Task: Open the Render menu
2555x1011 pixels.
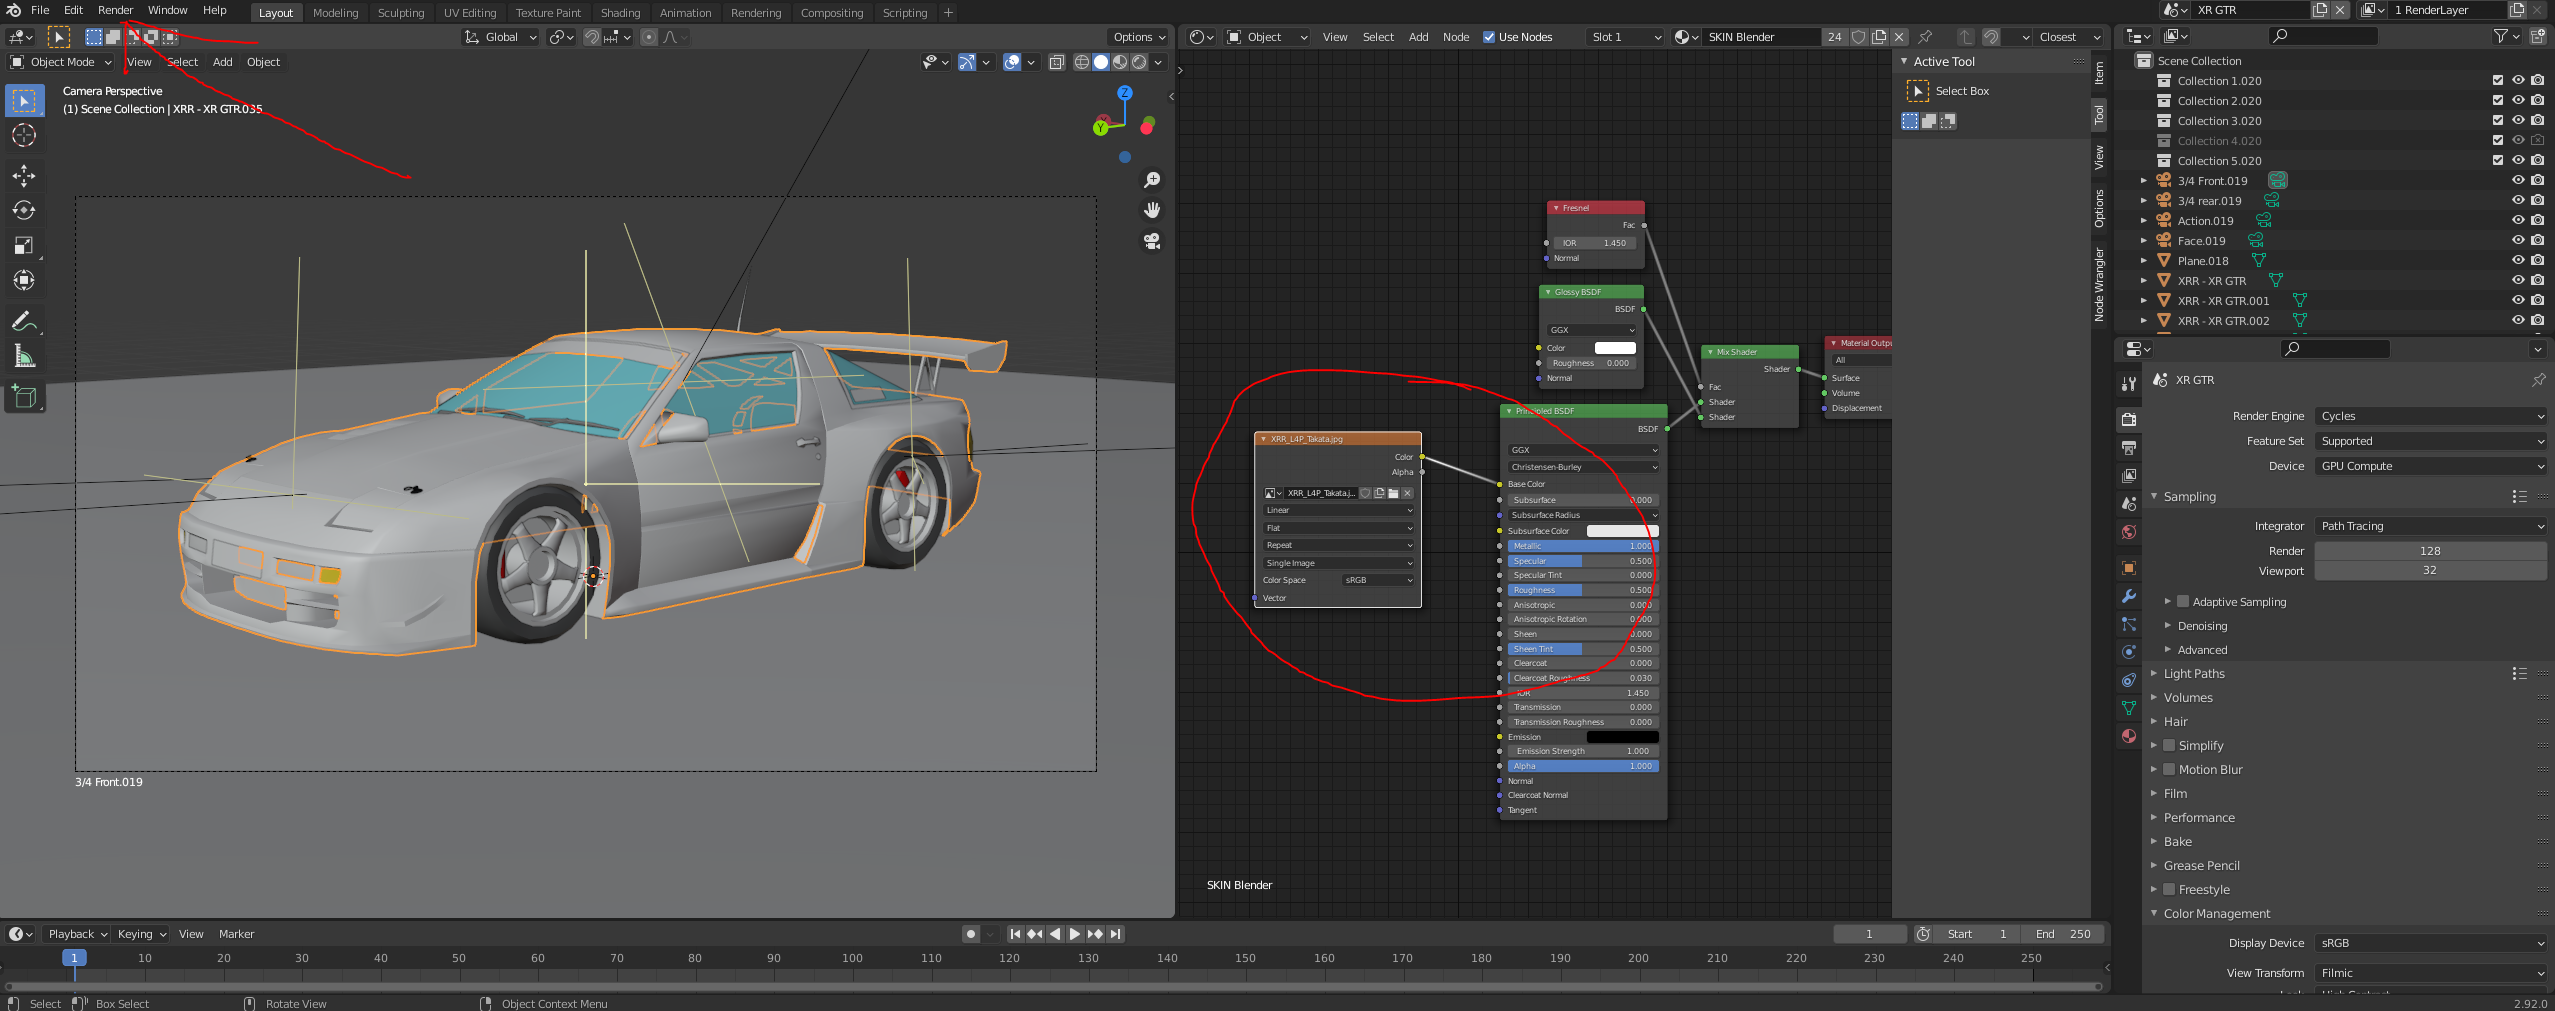Action: coord(115,10)
